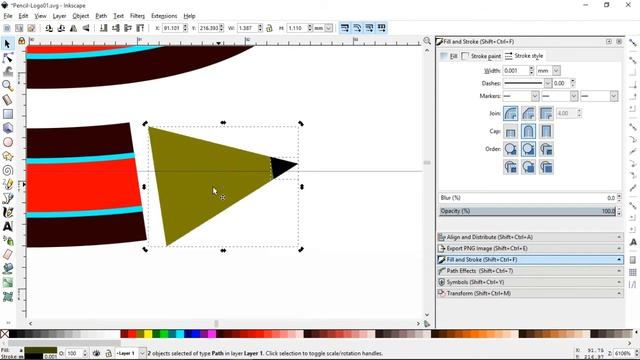This screenshot has width=640, height=360.
Task: Toggle guides lock at ruler corner
Action: 22,41
